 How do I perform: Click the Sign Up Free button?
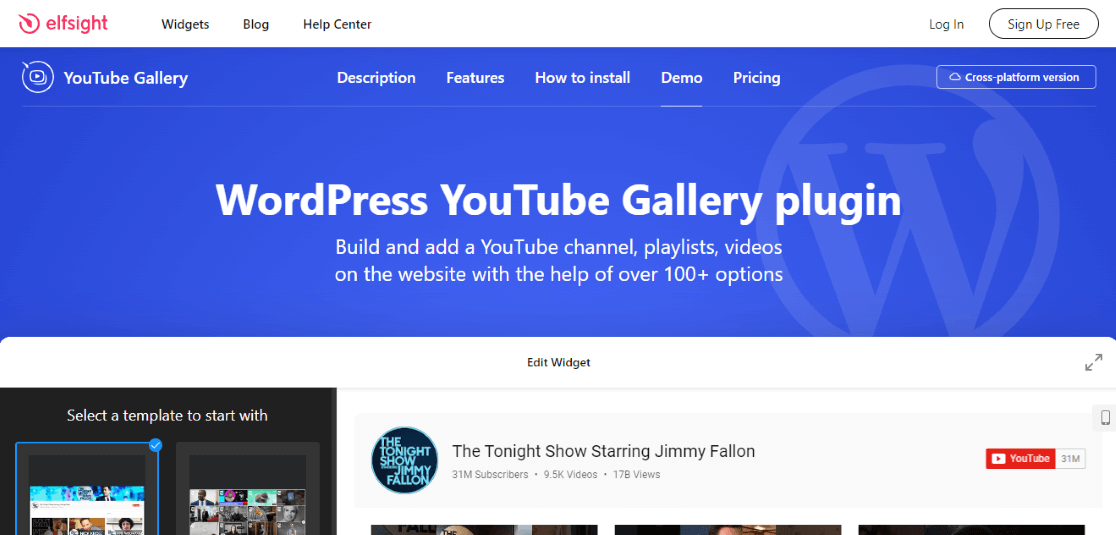pos(1043,24)
